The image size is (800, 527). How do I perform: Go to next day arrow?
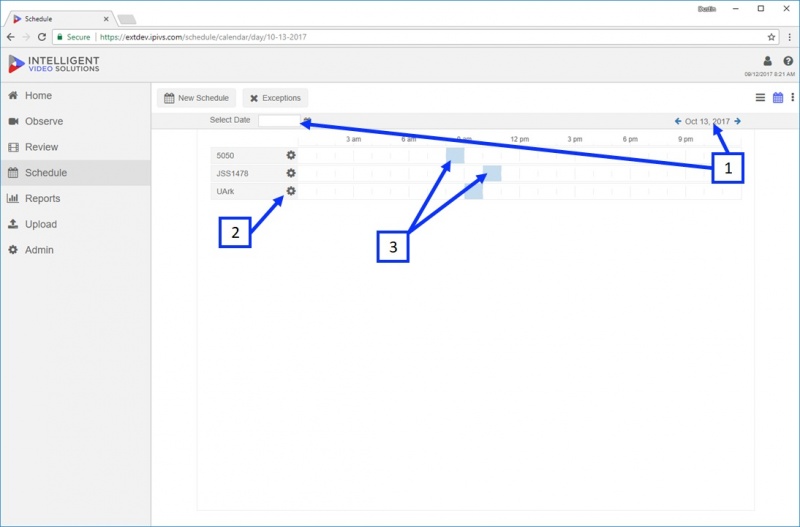coord(737,121)
